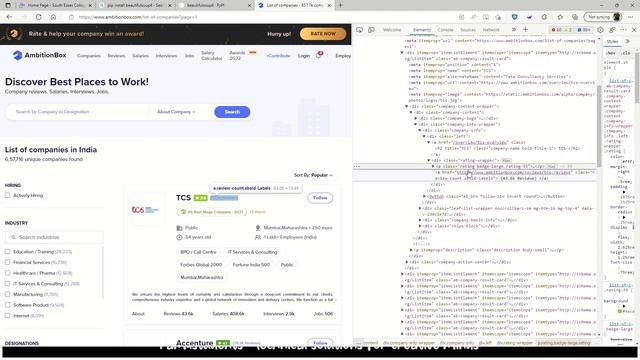The height and width of the screenshot is (360, 640).
Task: Reload the page with the refresh icon
Action: pyautogui.click(x=39, y=17)
